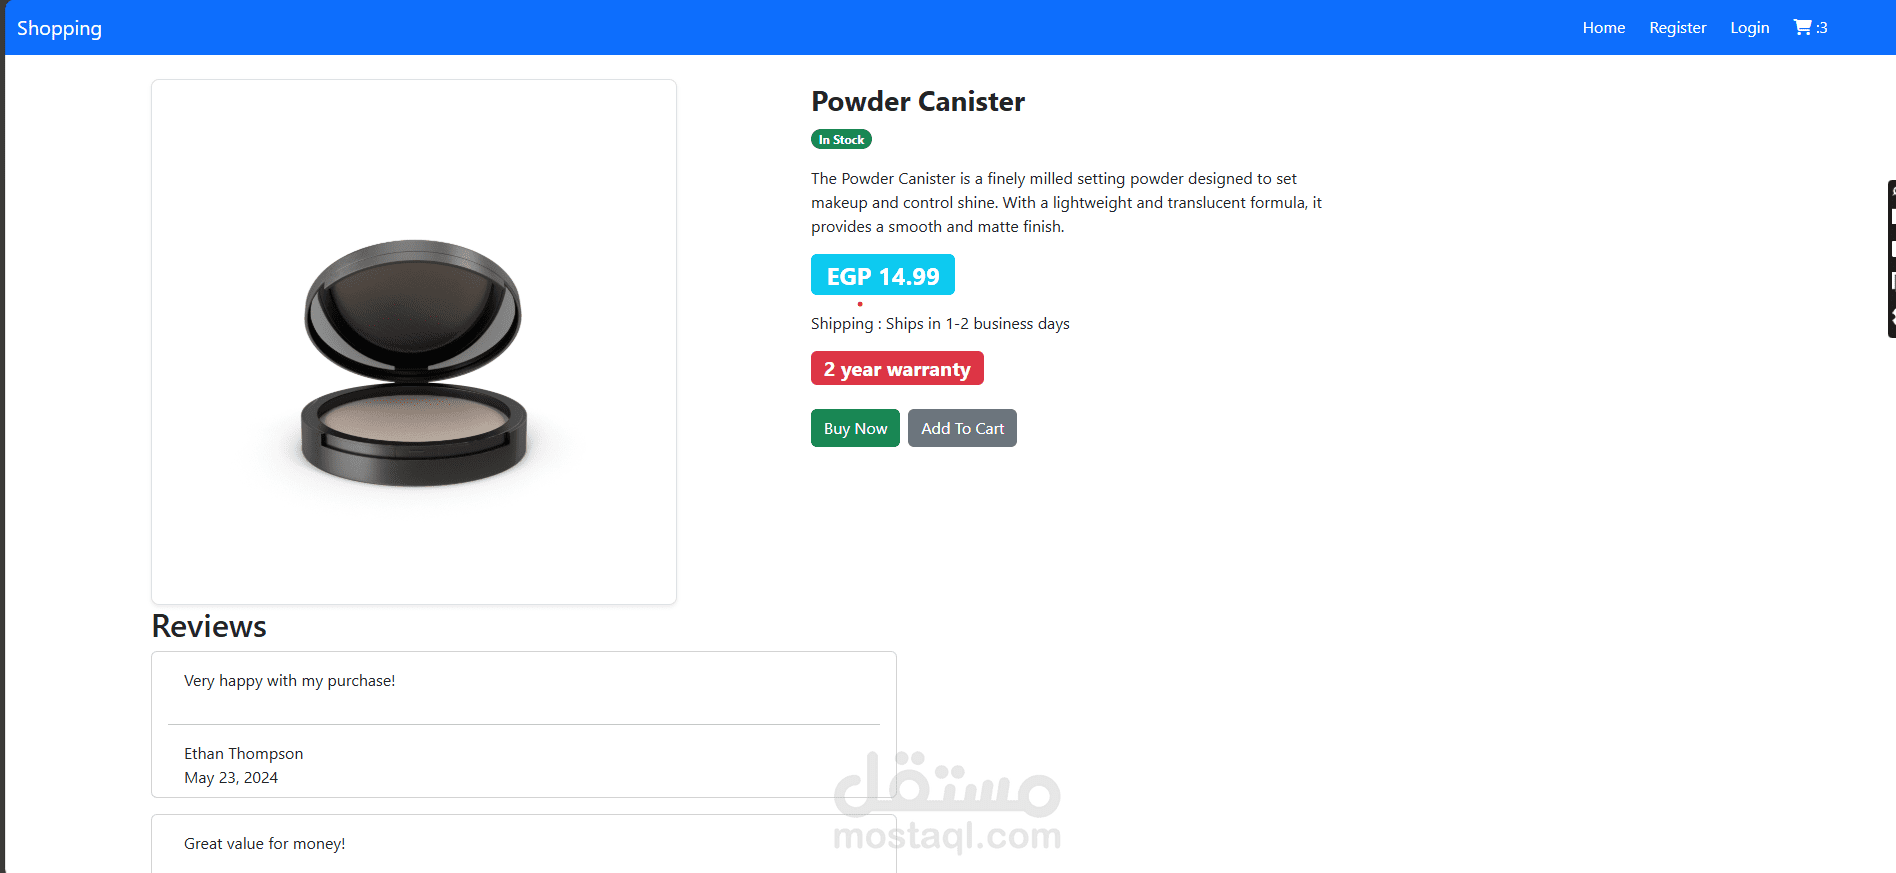Click the Shopping brand logo
The image size is (1896, 873).
59,28
